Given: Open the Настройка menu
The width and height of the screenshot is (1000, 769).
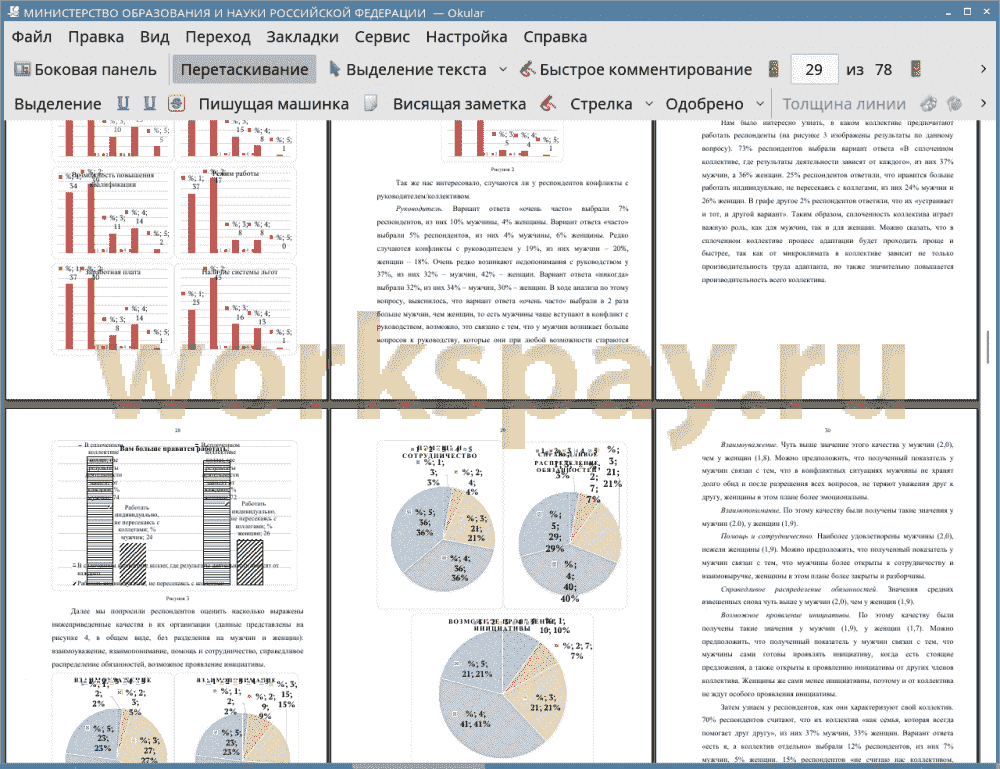Looking at the screenshot, I should tap(466, 37).
